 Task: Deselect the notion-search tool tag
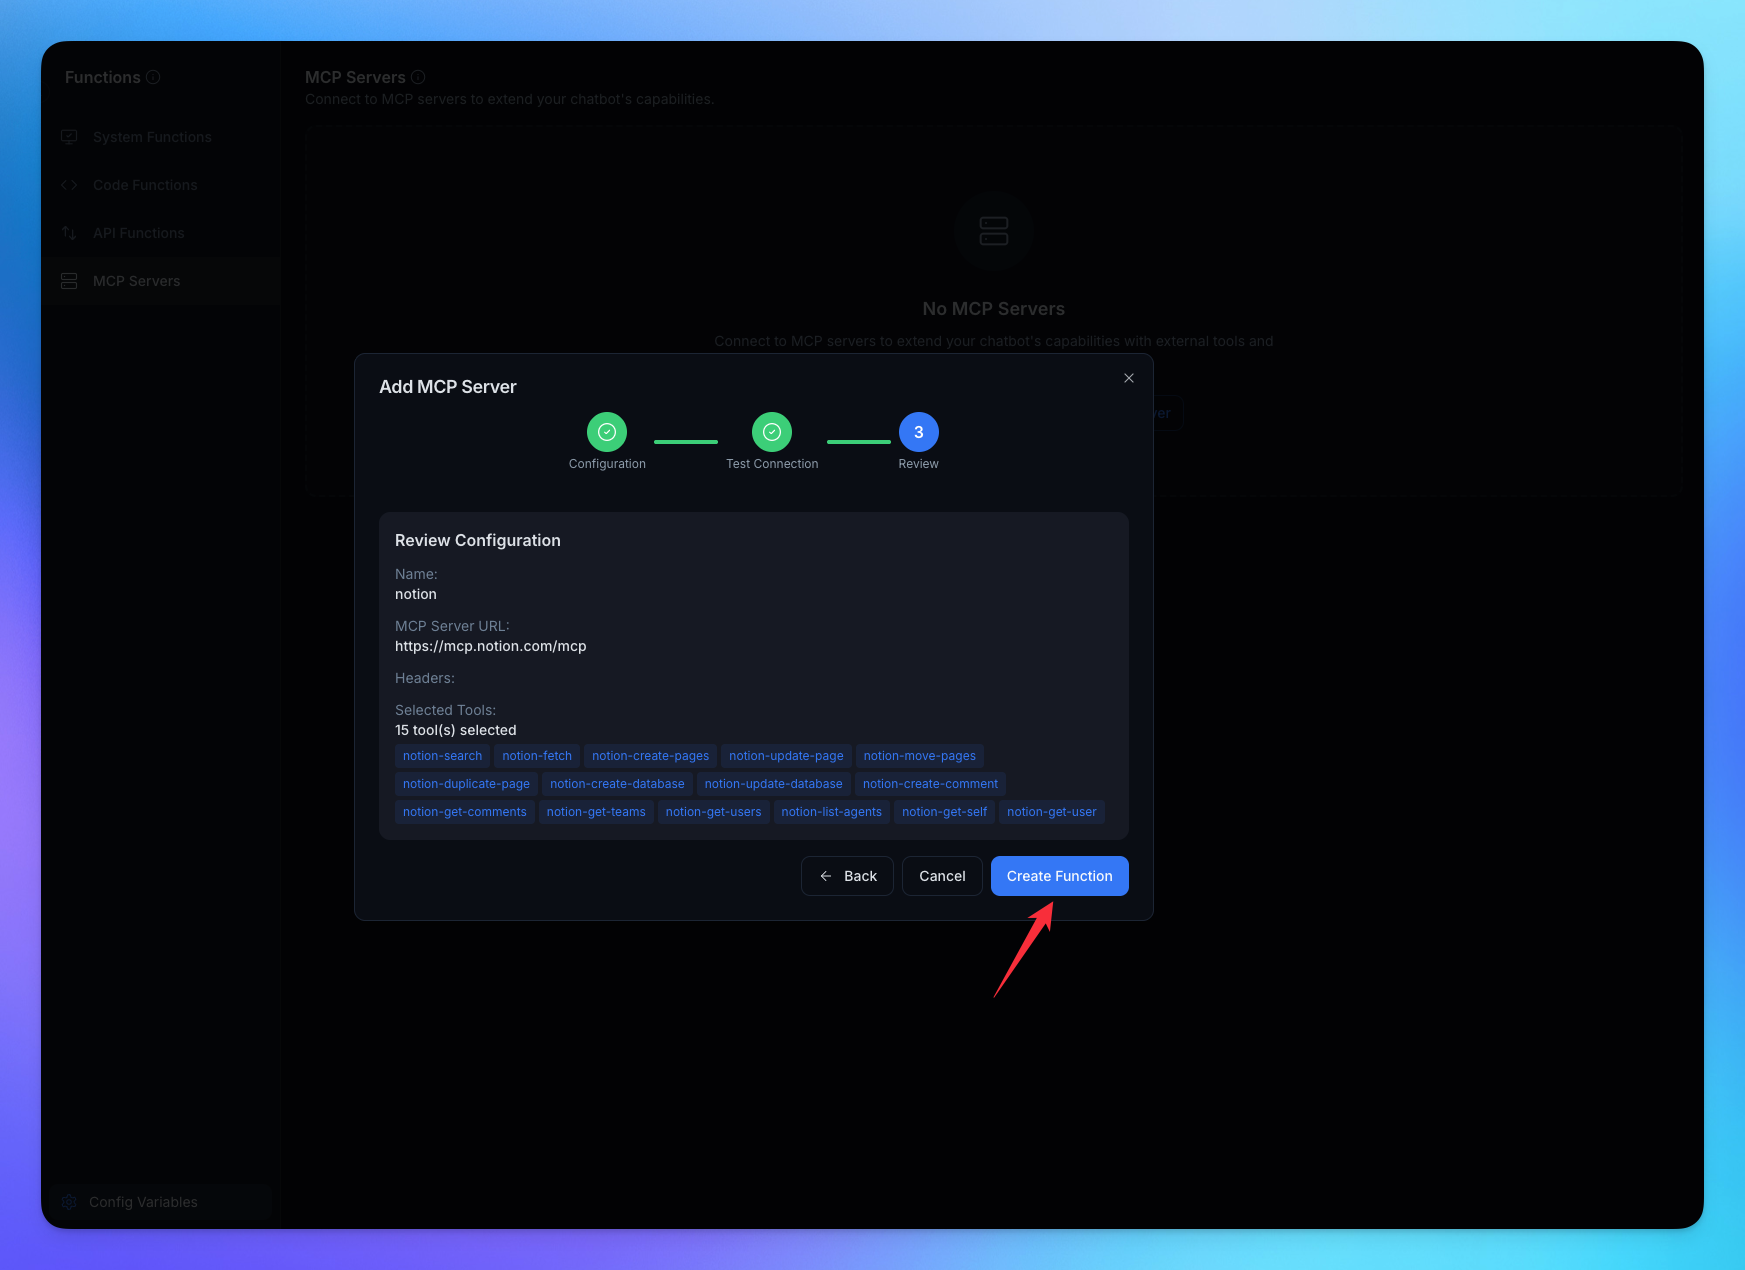click(x=441, y=755)
